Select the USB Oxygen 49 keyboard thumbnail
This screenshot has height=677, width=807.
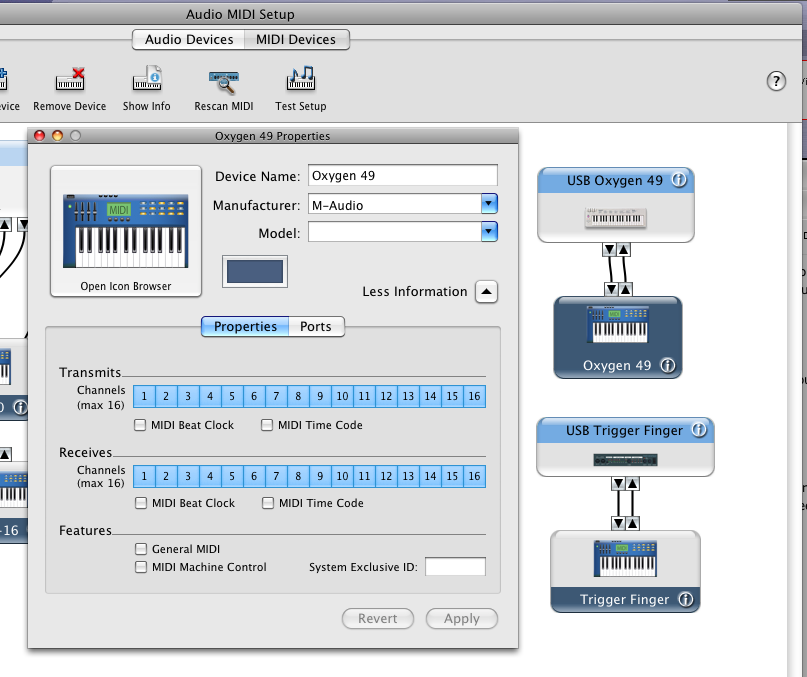pyautogui.click(x=616, y=218)
